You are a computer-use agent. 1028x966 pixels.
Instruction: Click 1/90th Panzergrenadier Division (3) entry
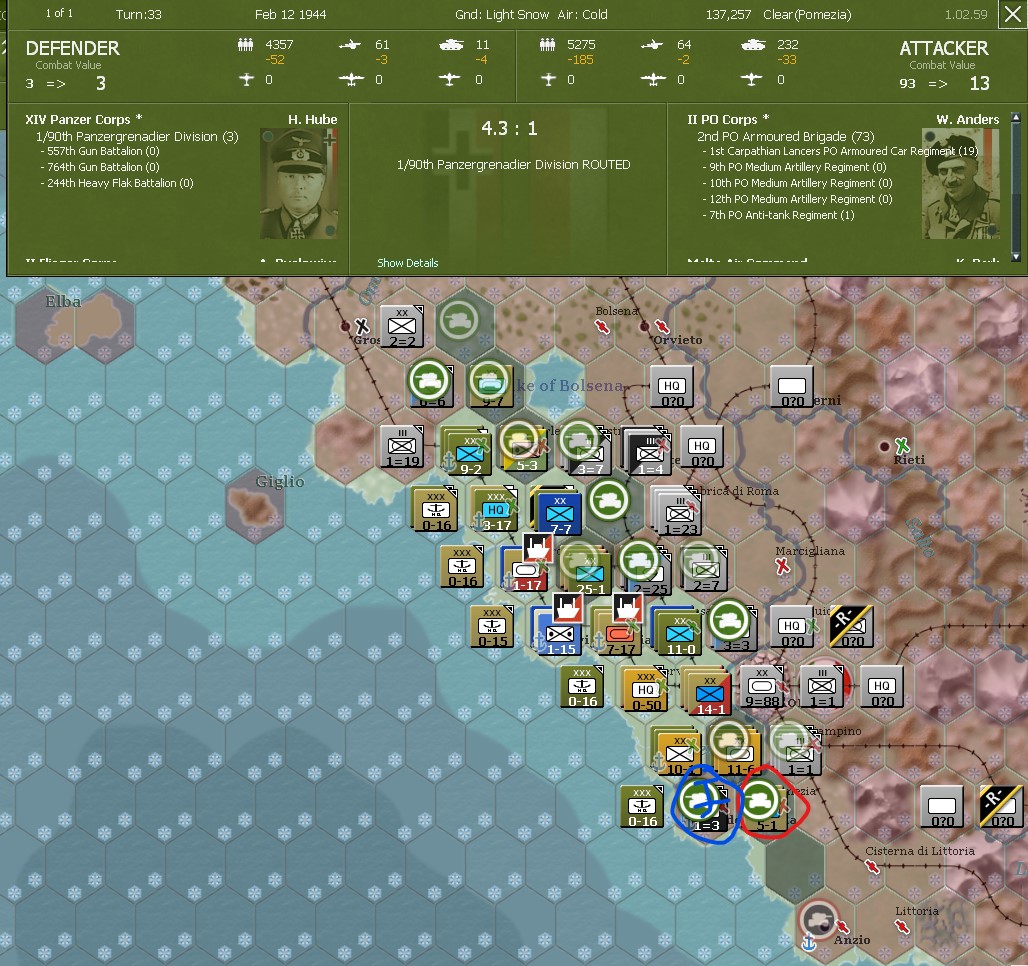tap(137, 136)
